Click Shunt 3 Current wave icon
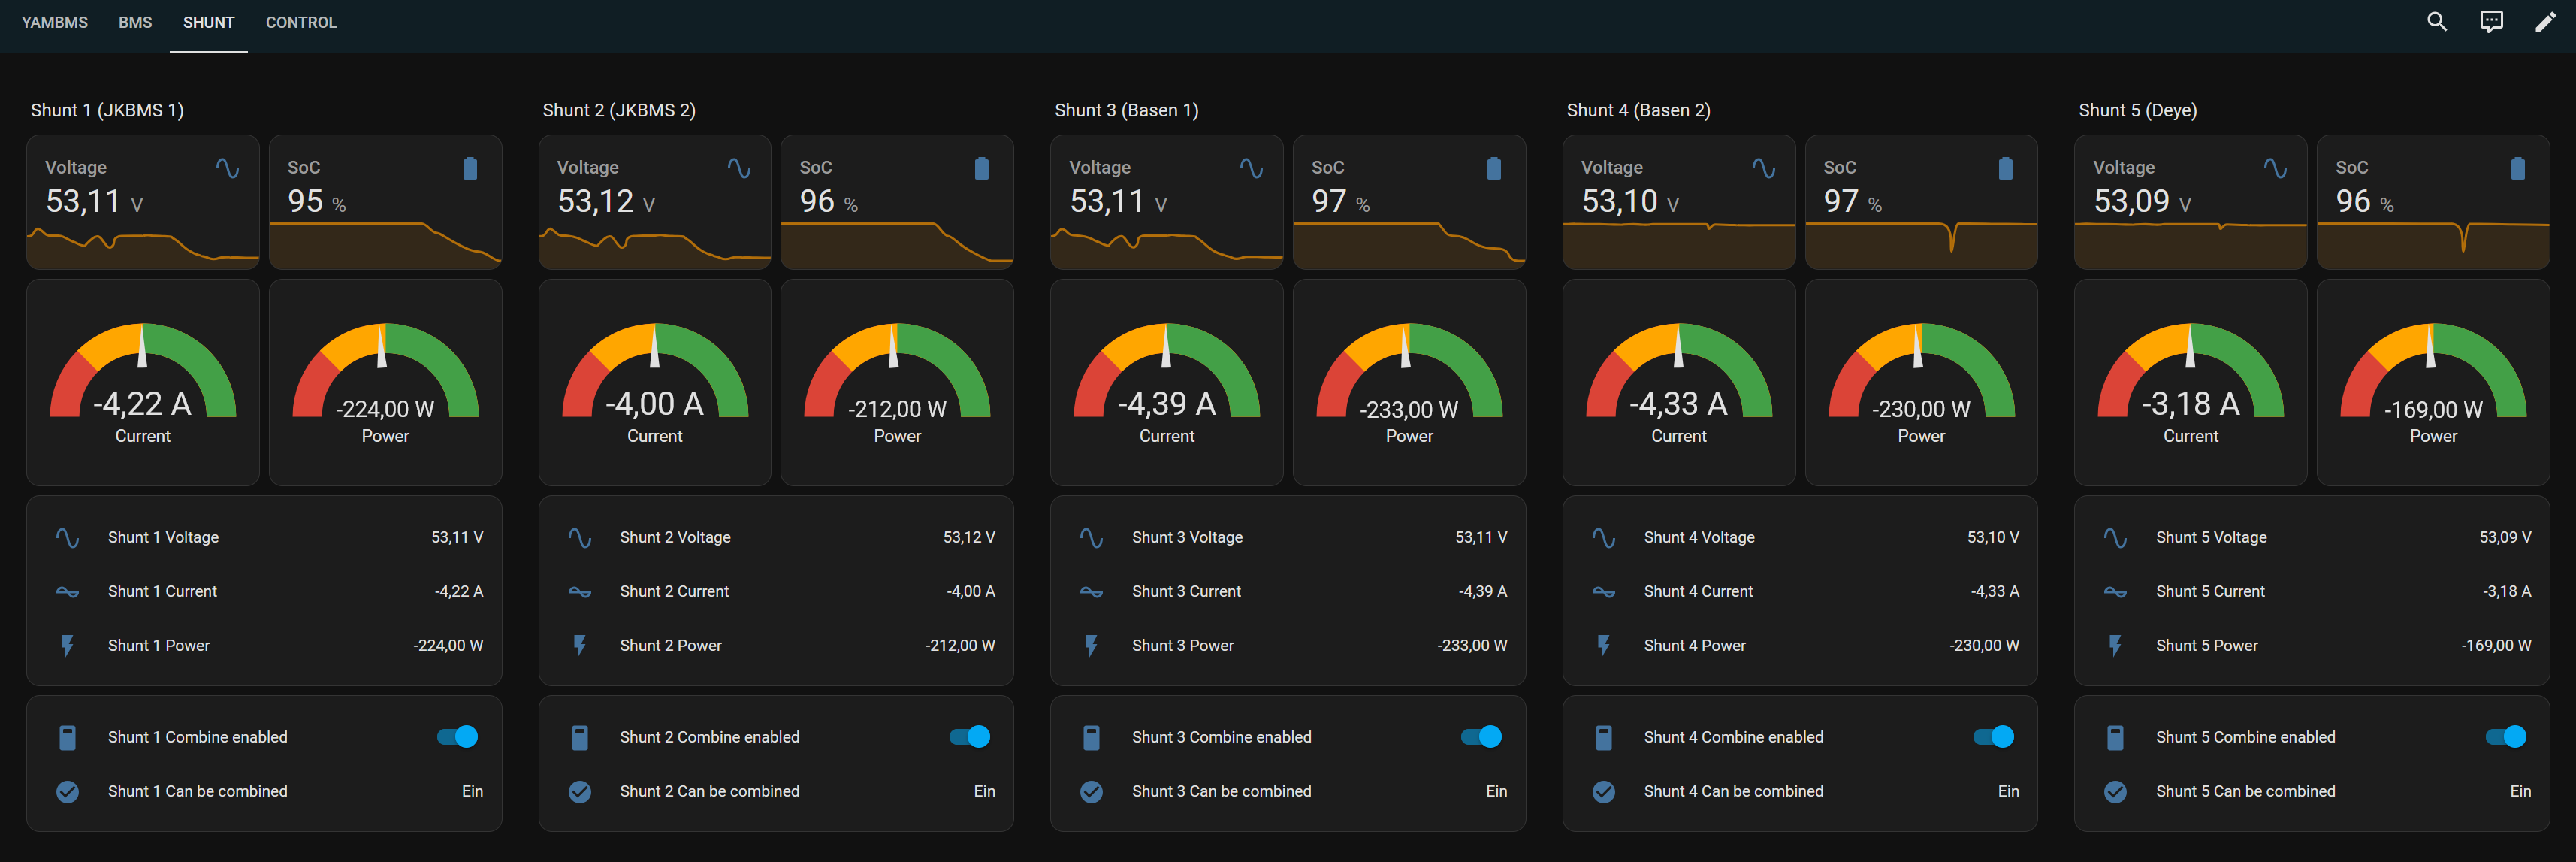 point(1091,591)
